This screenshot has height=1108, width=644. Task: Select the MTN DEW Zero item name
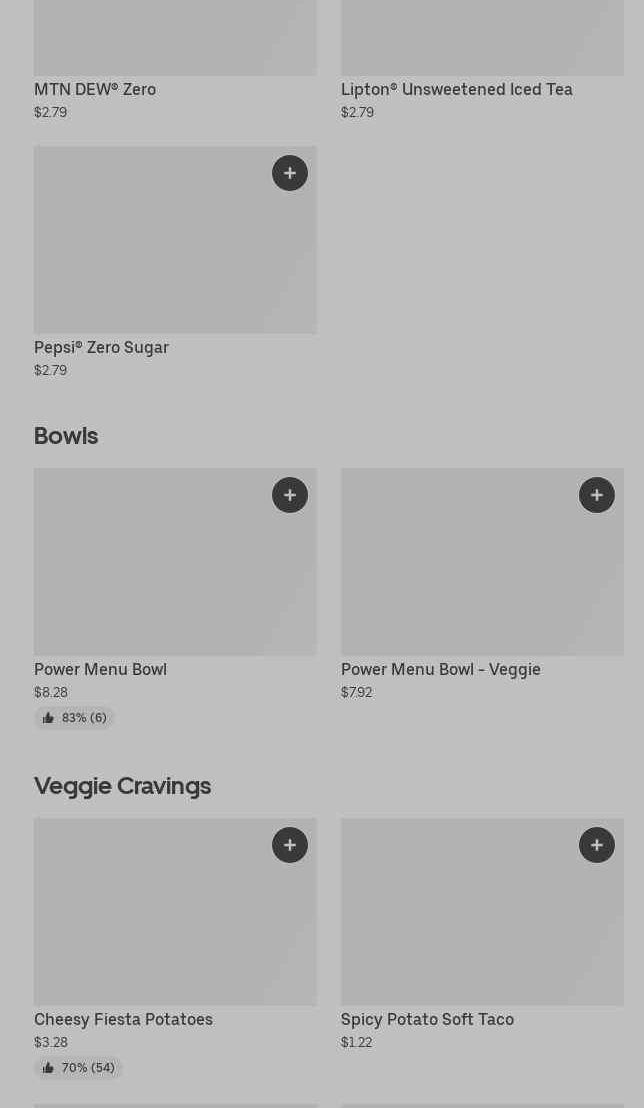tap(95, 89)
